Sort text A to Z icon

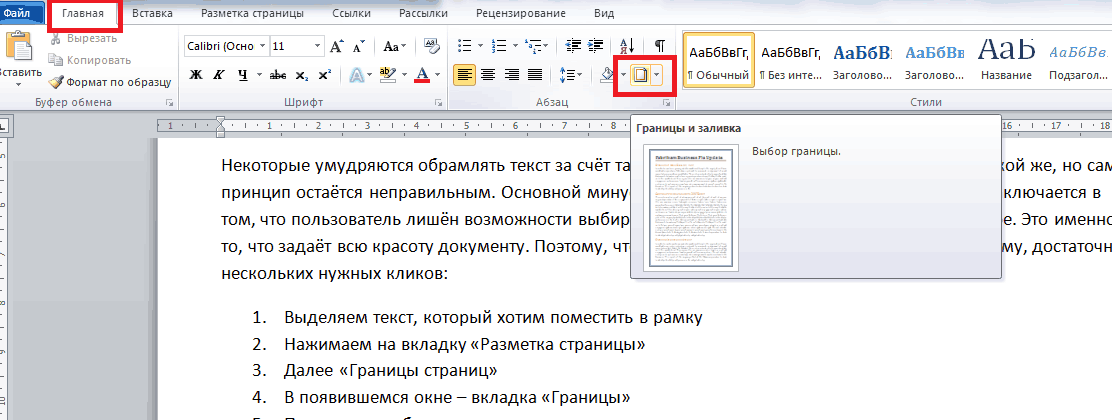(628, 46)
